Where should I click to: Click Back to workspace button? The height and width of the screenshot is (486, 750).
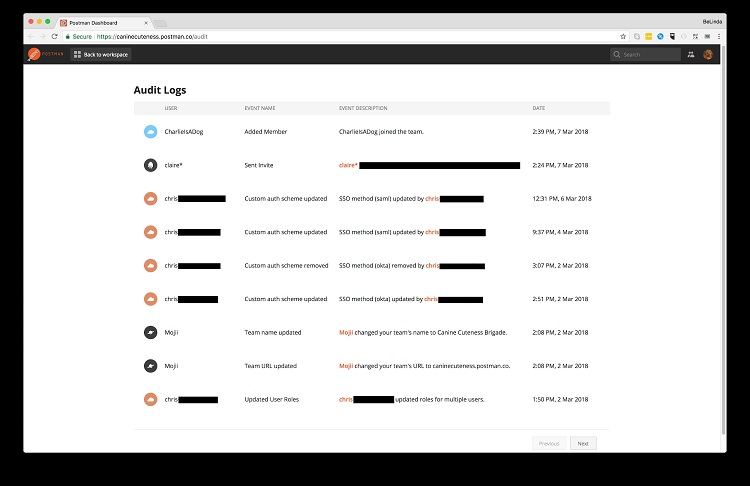pos(101,55)
